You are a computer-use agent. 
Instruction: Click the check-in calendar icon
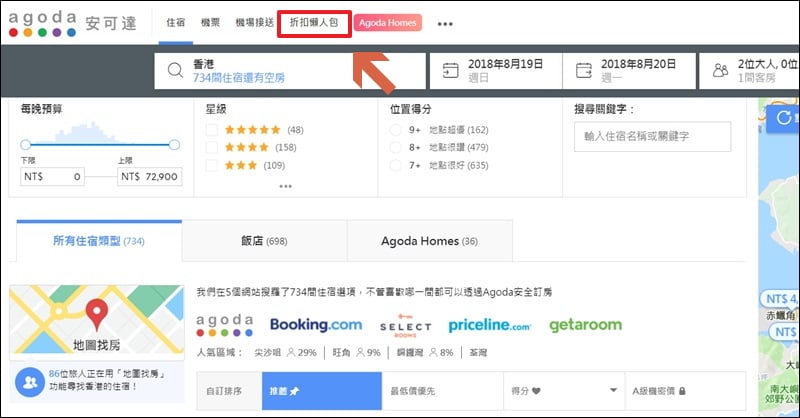(x=450, y=70)
